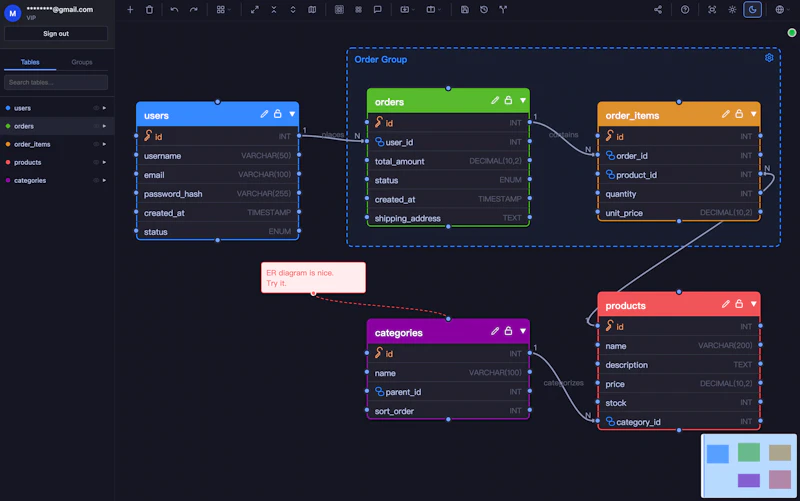Toggle visibility eye for users in sidebar
The width and height of the screenshot is (800, 501).
click(x=96, y=108)
